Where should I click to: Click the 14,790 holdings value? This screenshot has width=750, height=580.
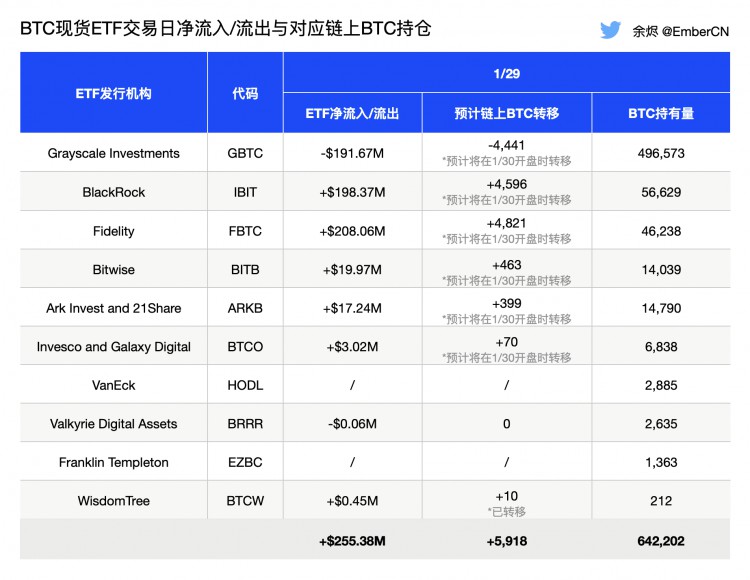point(661,308)
